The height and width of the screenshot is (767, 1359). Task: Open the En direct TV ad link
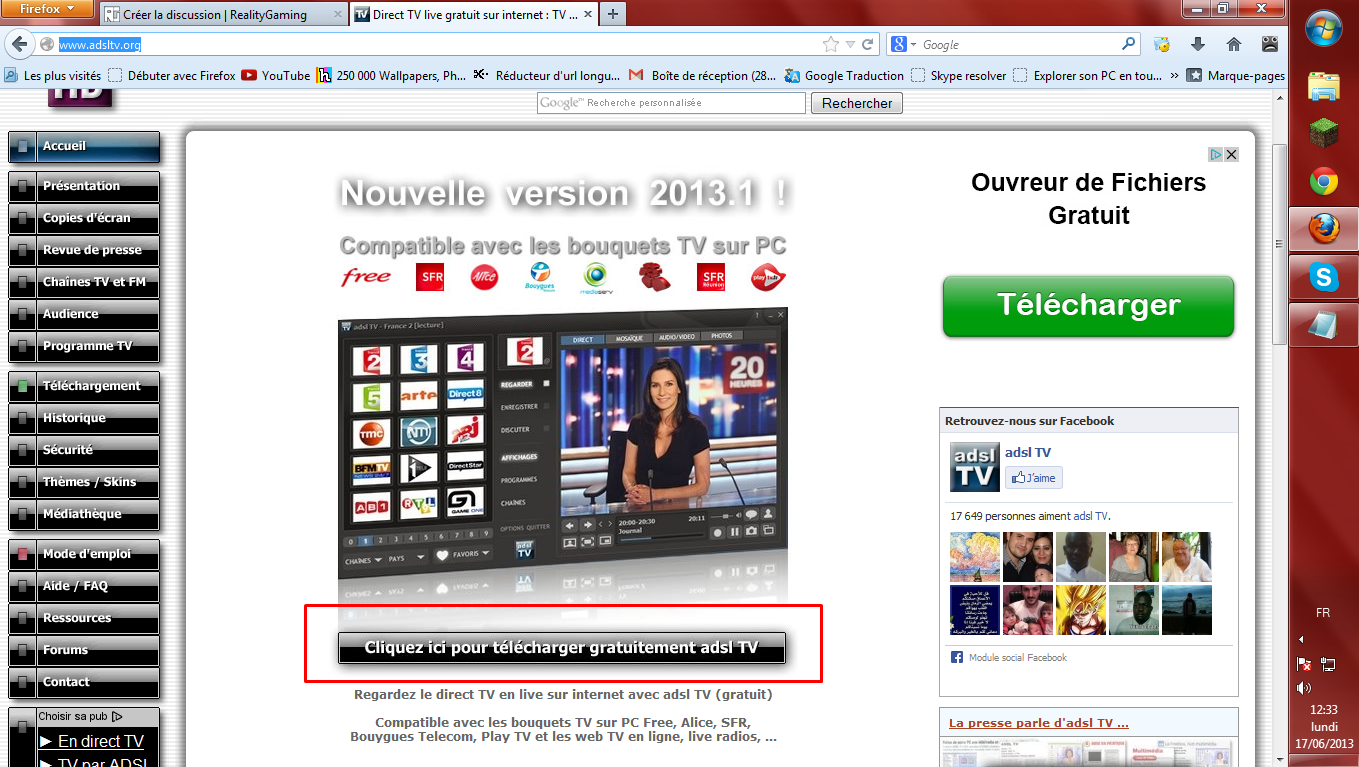pyautogui.click(x=101, y=741)
